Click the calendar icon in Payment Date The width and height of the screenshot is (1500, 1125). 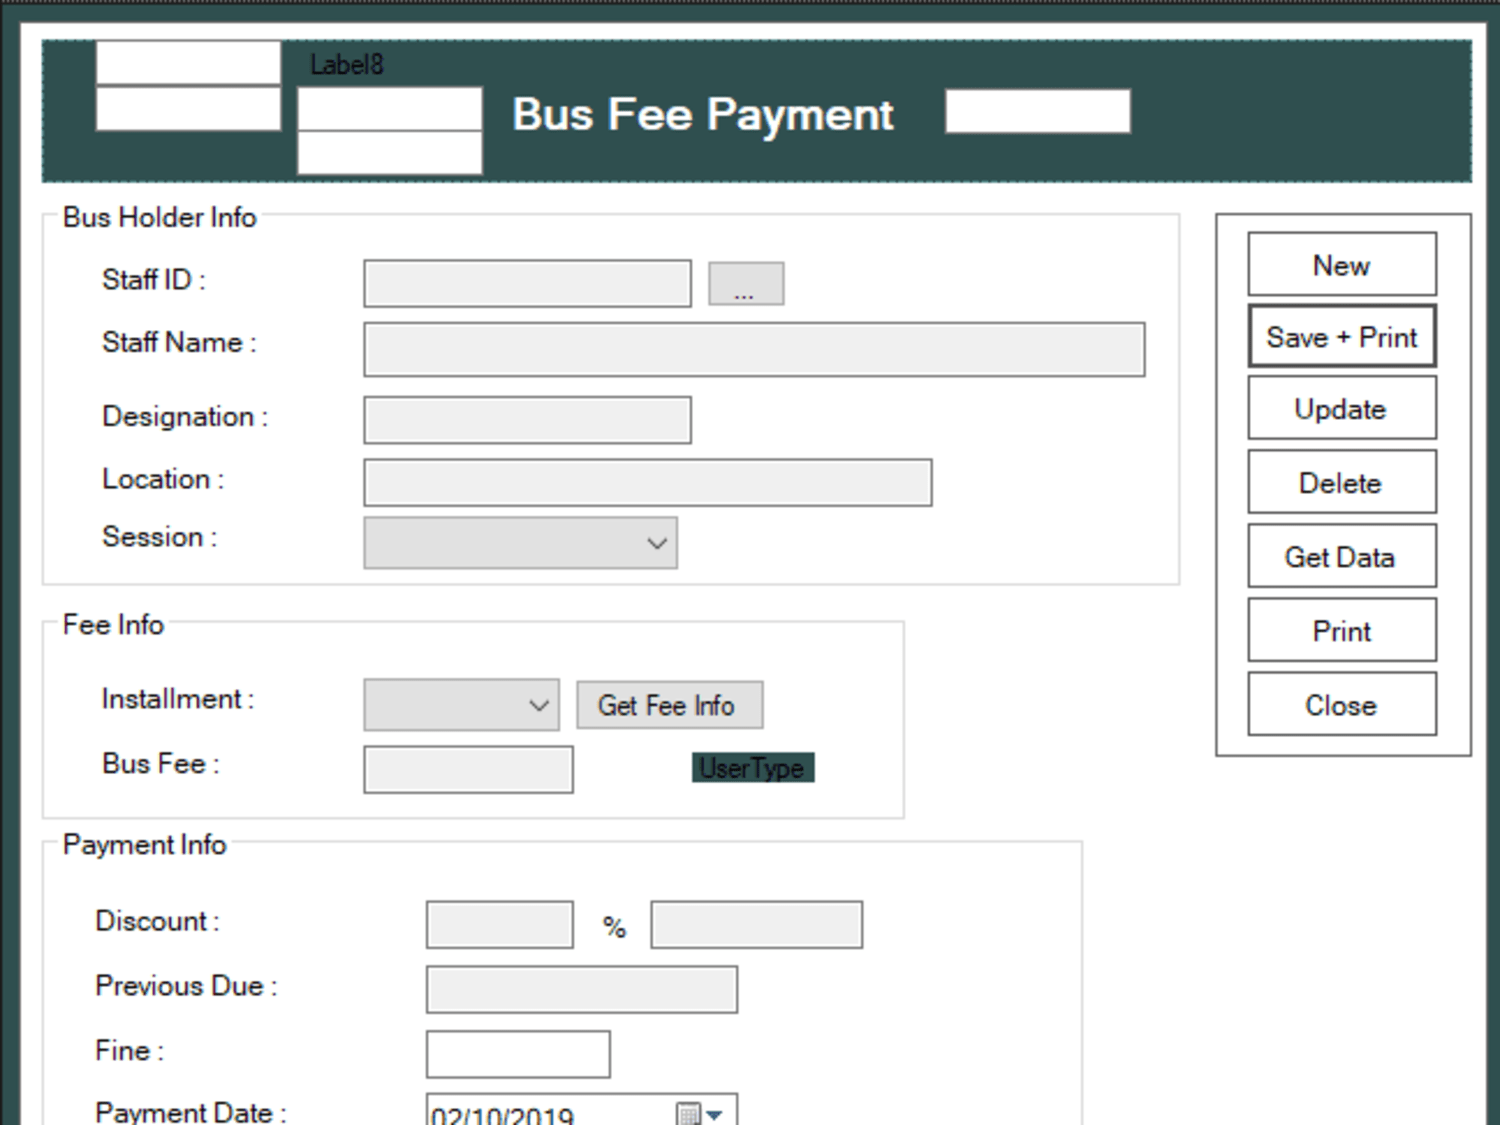[689, 1113]
